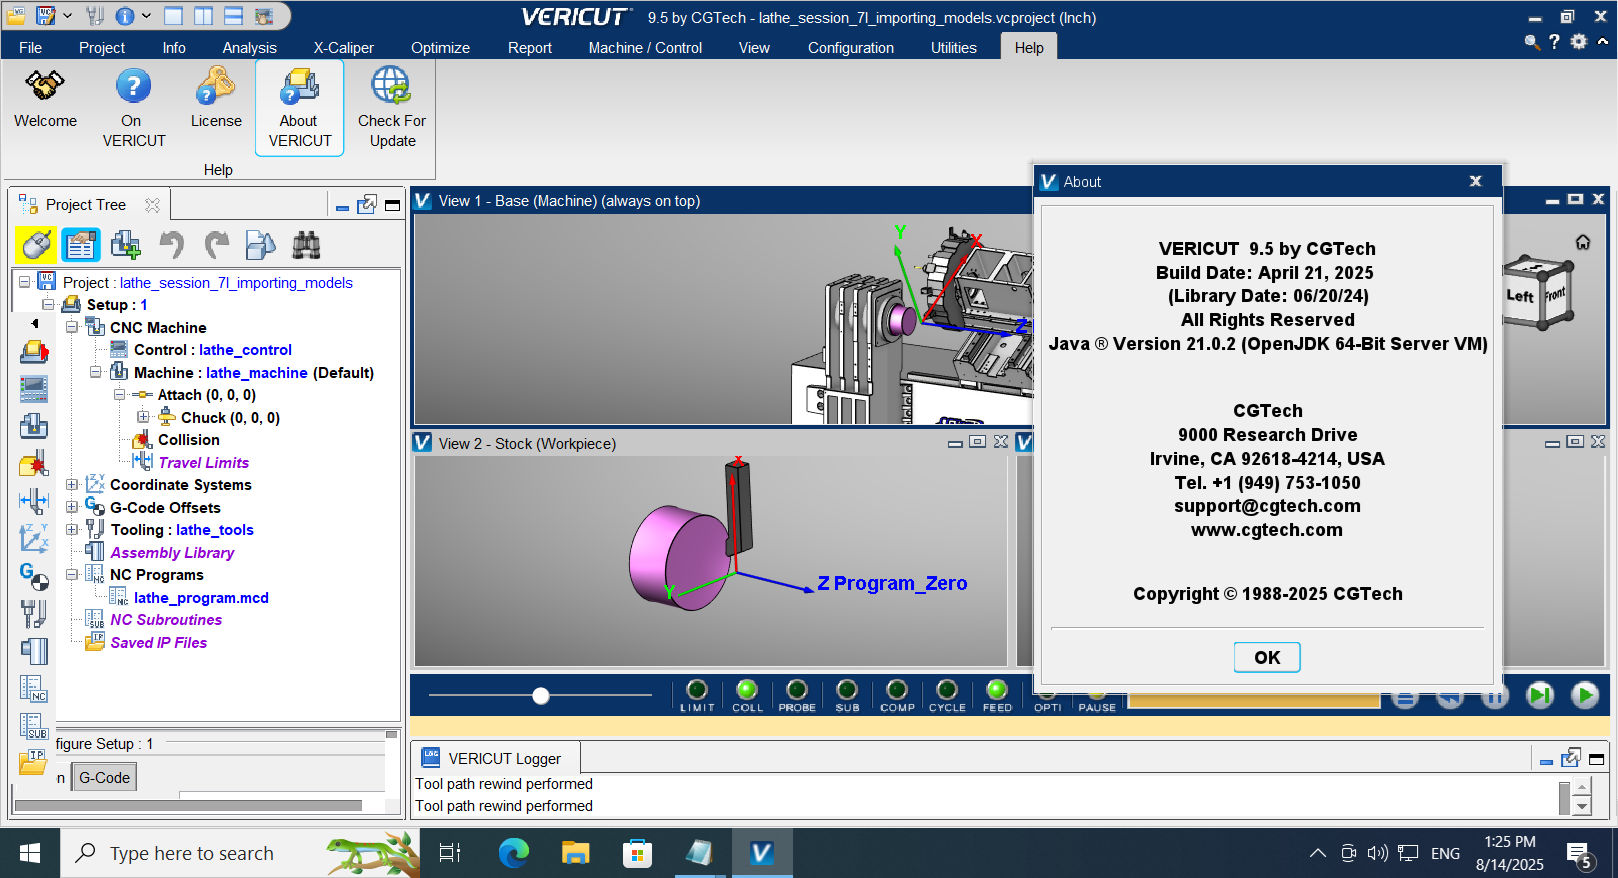Open the X-Caliper menu

click(344, 47)
